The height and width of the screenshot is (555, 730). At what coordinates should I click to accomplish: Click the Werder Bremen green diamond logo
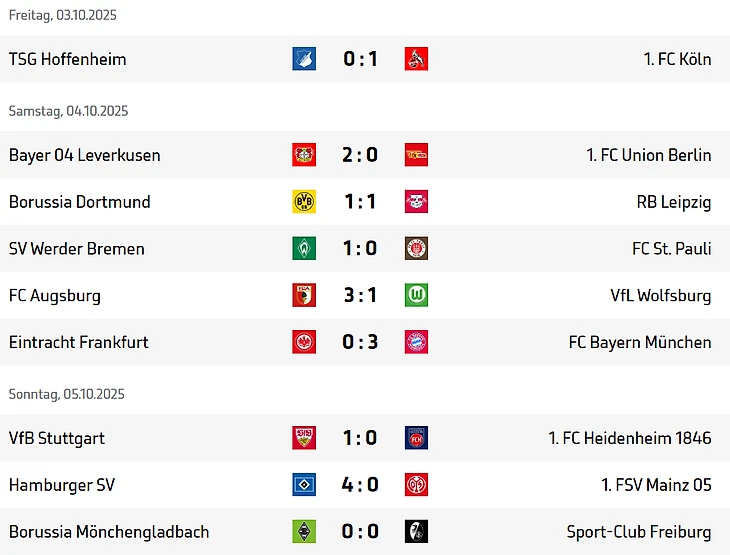pos(304,249)
